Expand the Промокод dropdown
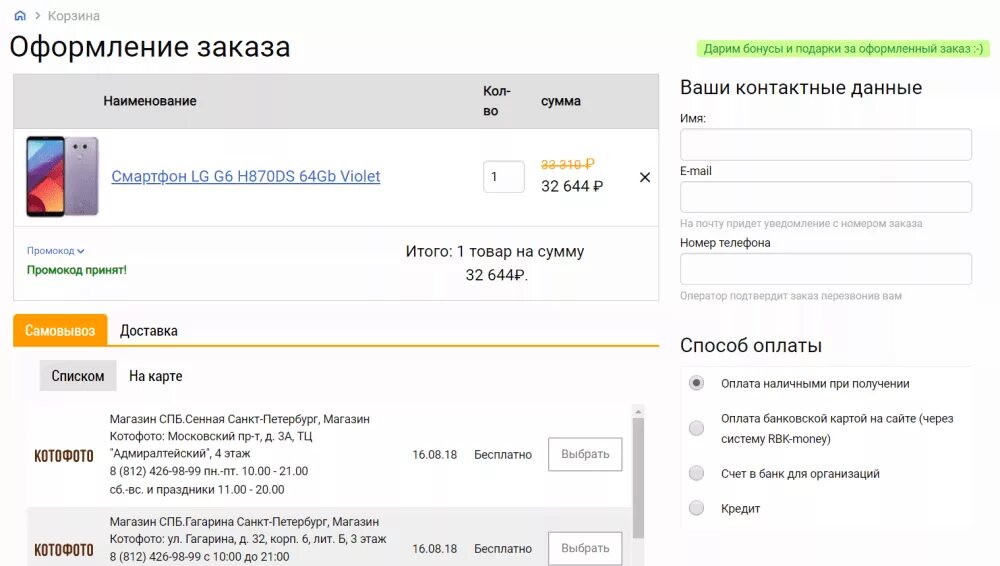 [x=55, y=251]
